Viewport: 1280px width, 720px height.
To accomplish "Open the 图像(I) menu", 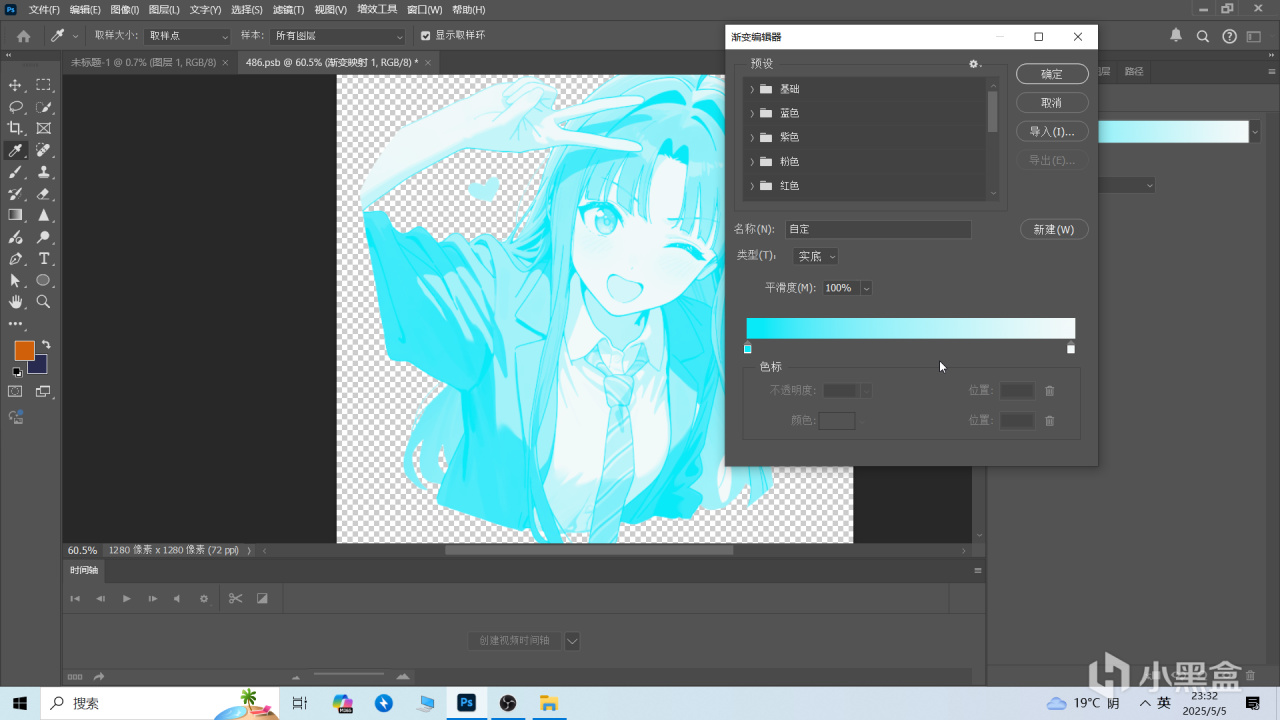I will 125,9.
